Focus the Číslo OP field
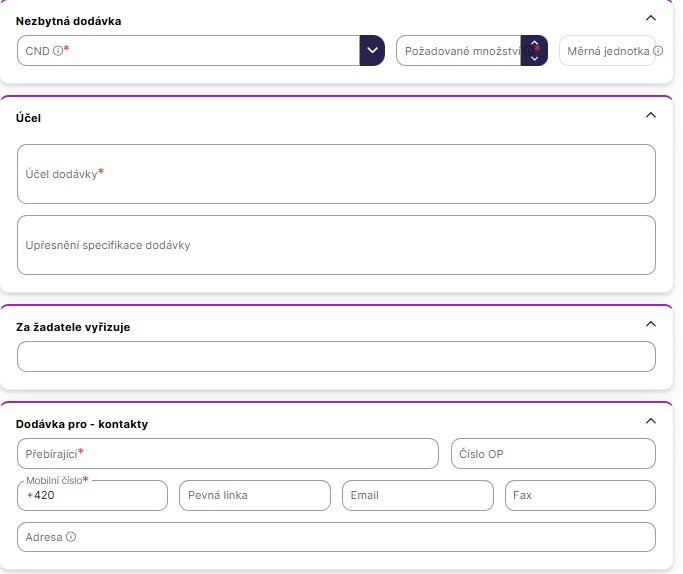The image size is (683, 574). (x=553, y=453)
